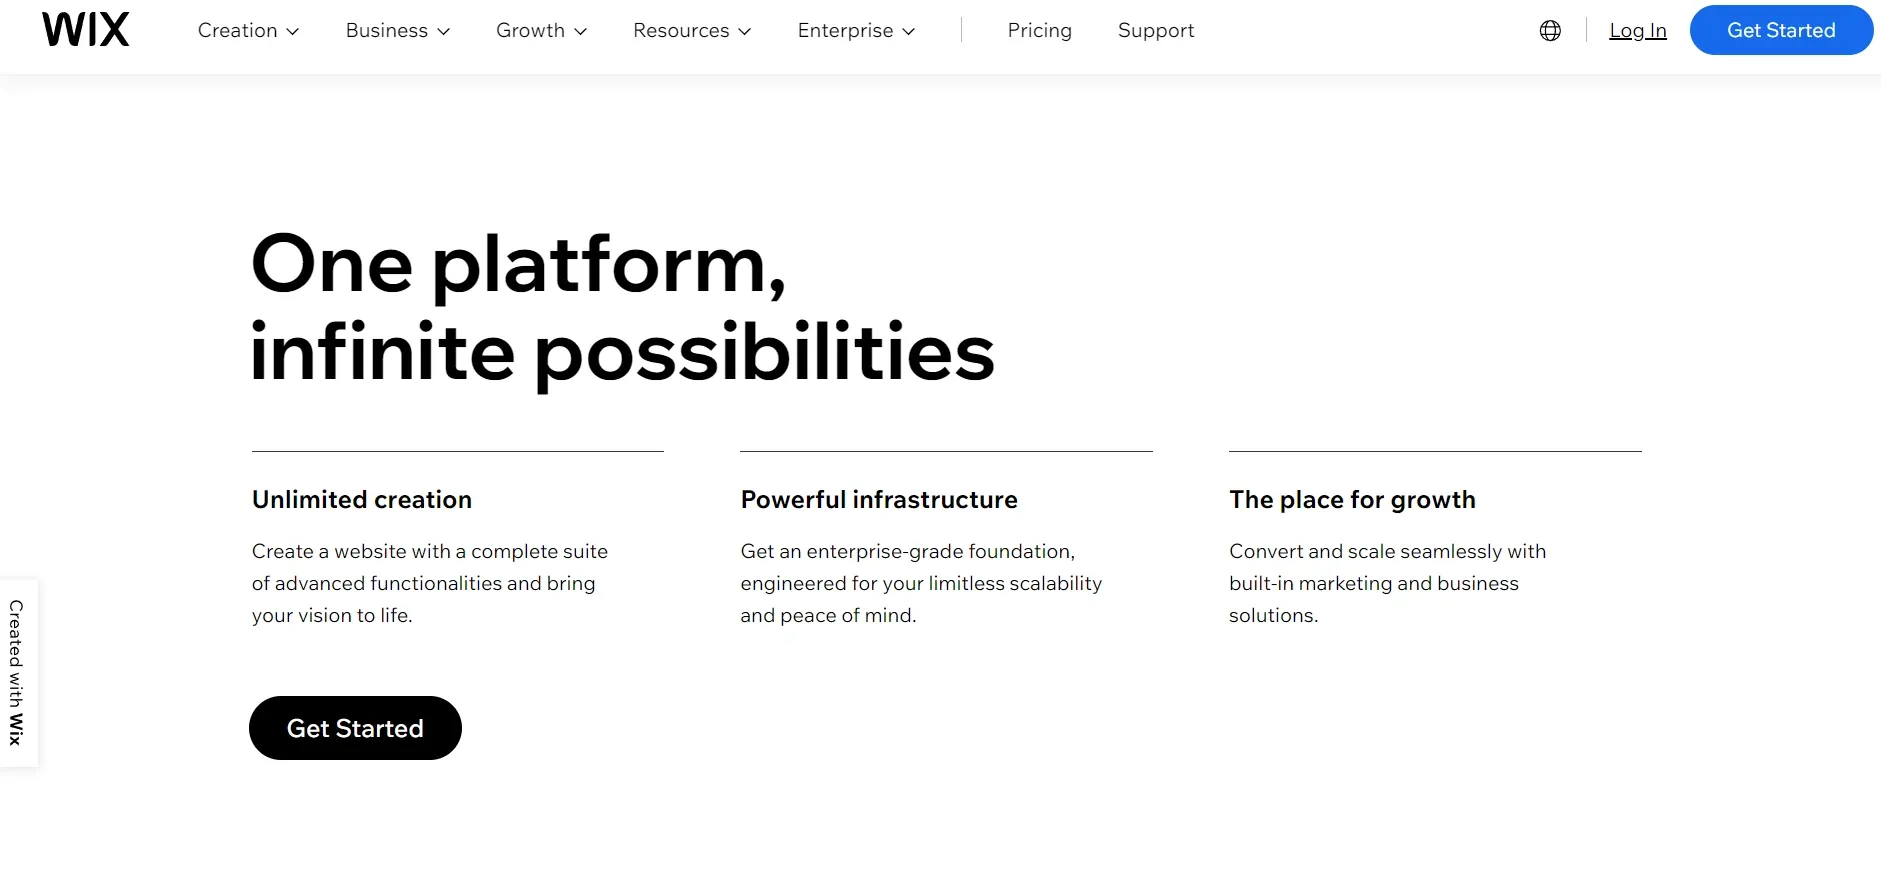The width and height of the screenshot is (1881, 875).
Task: Expand the Resources menu
Action: click(x=692, y=31)
